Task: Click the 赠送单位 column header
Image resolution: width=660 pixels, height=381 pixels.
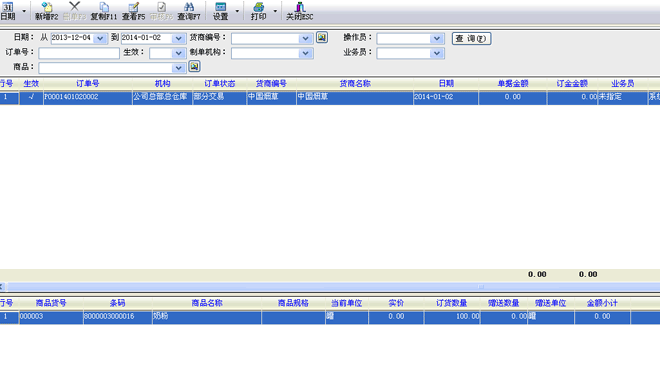Action: [x=551, y=303]
